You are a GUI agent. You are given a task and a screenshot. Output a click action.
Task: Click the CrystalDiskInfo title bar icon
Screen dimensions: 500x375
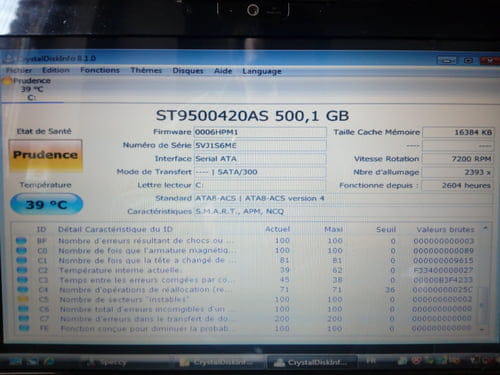(8, 59)
